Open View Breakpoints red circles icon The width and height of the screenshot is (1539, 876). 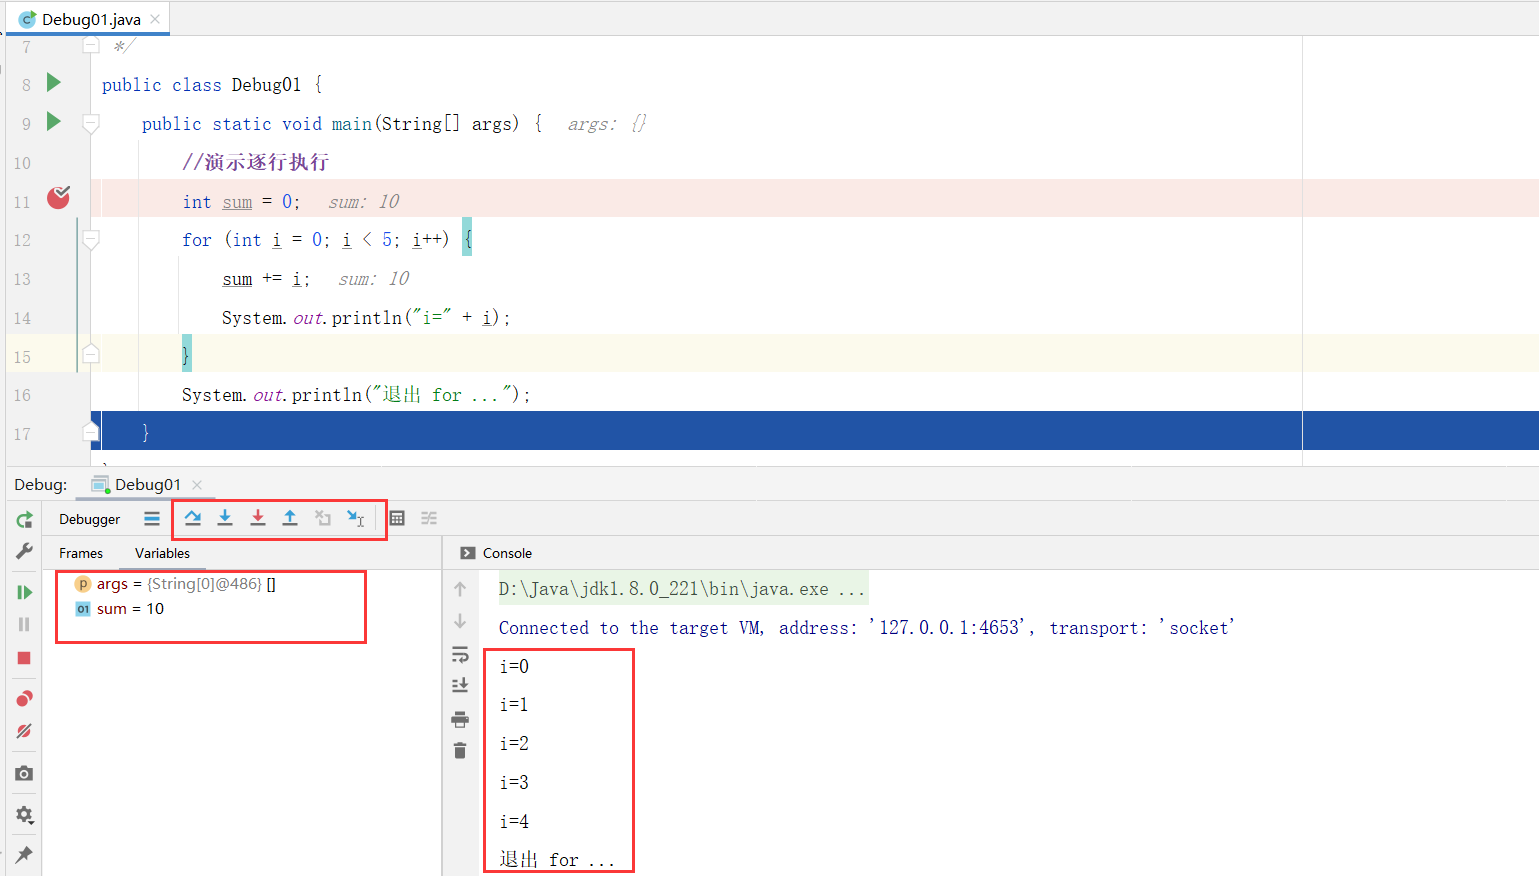(x=24, y=698)
